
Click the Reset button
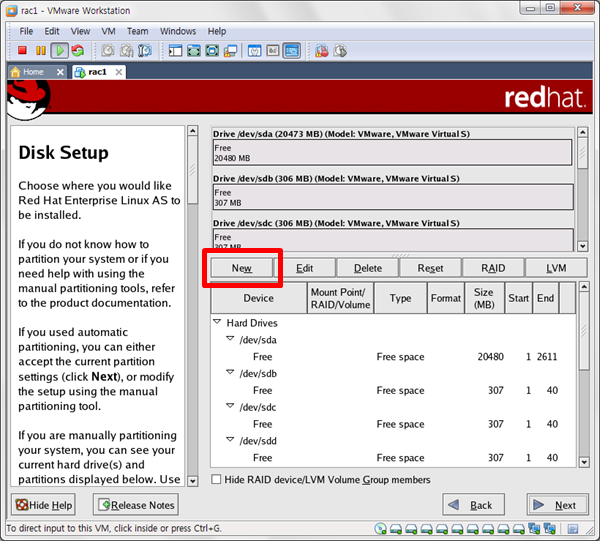point(430,268)
